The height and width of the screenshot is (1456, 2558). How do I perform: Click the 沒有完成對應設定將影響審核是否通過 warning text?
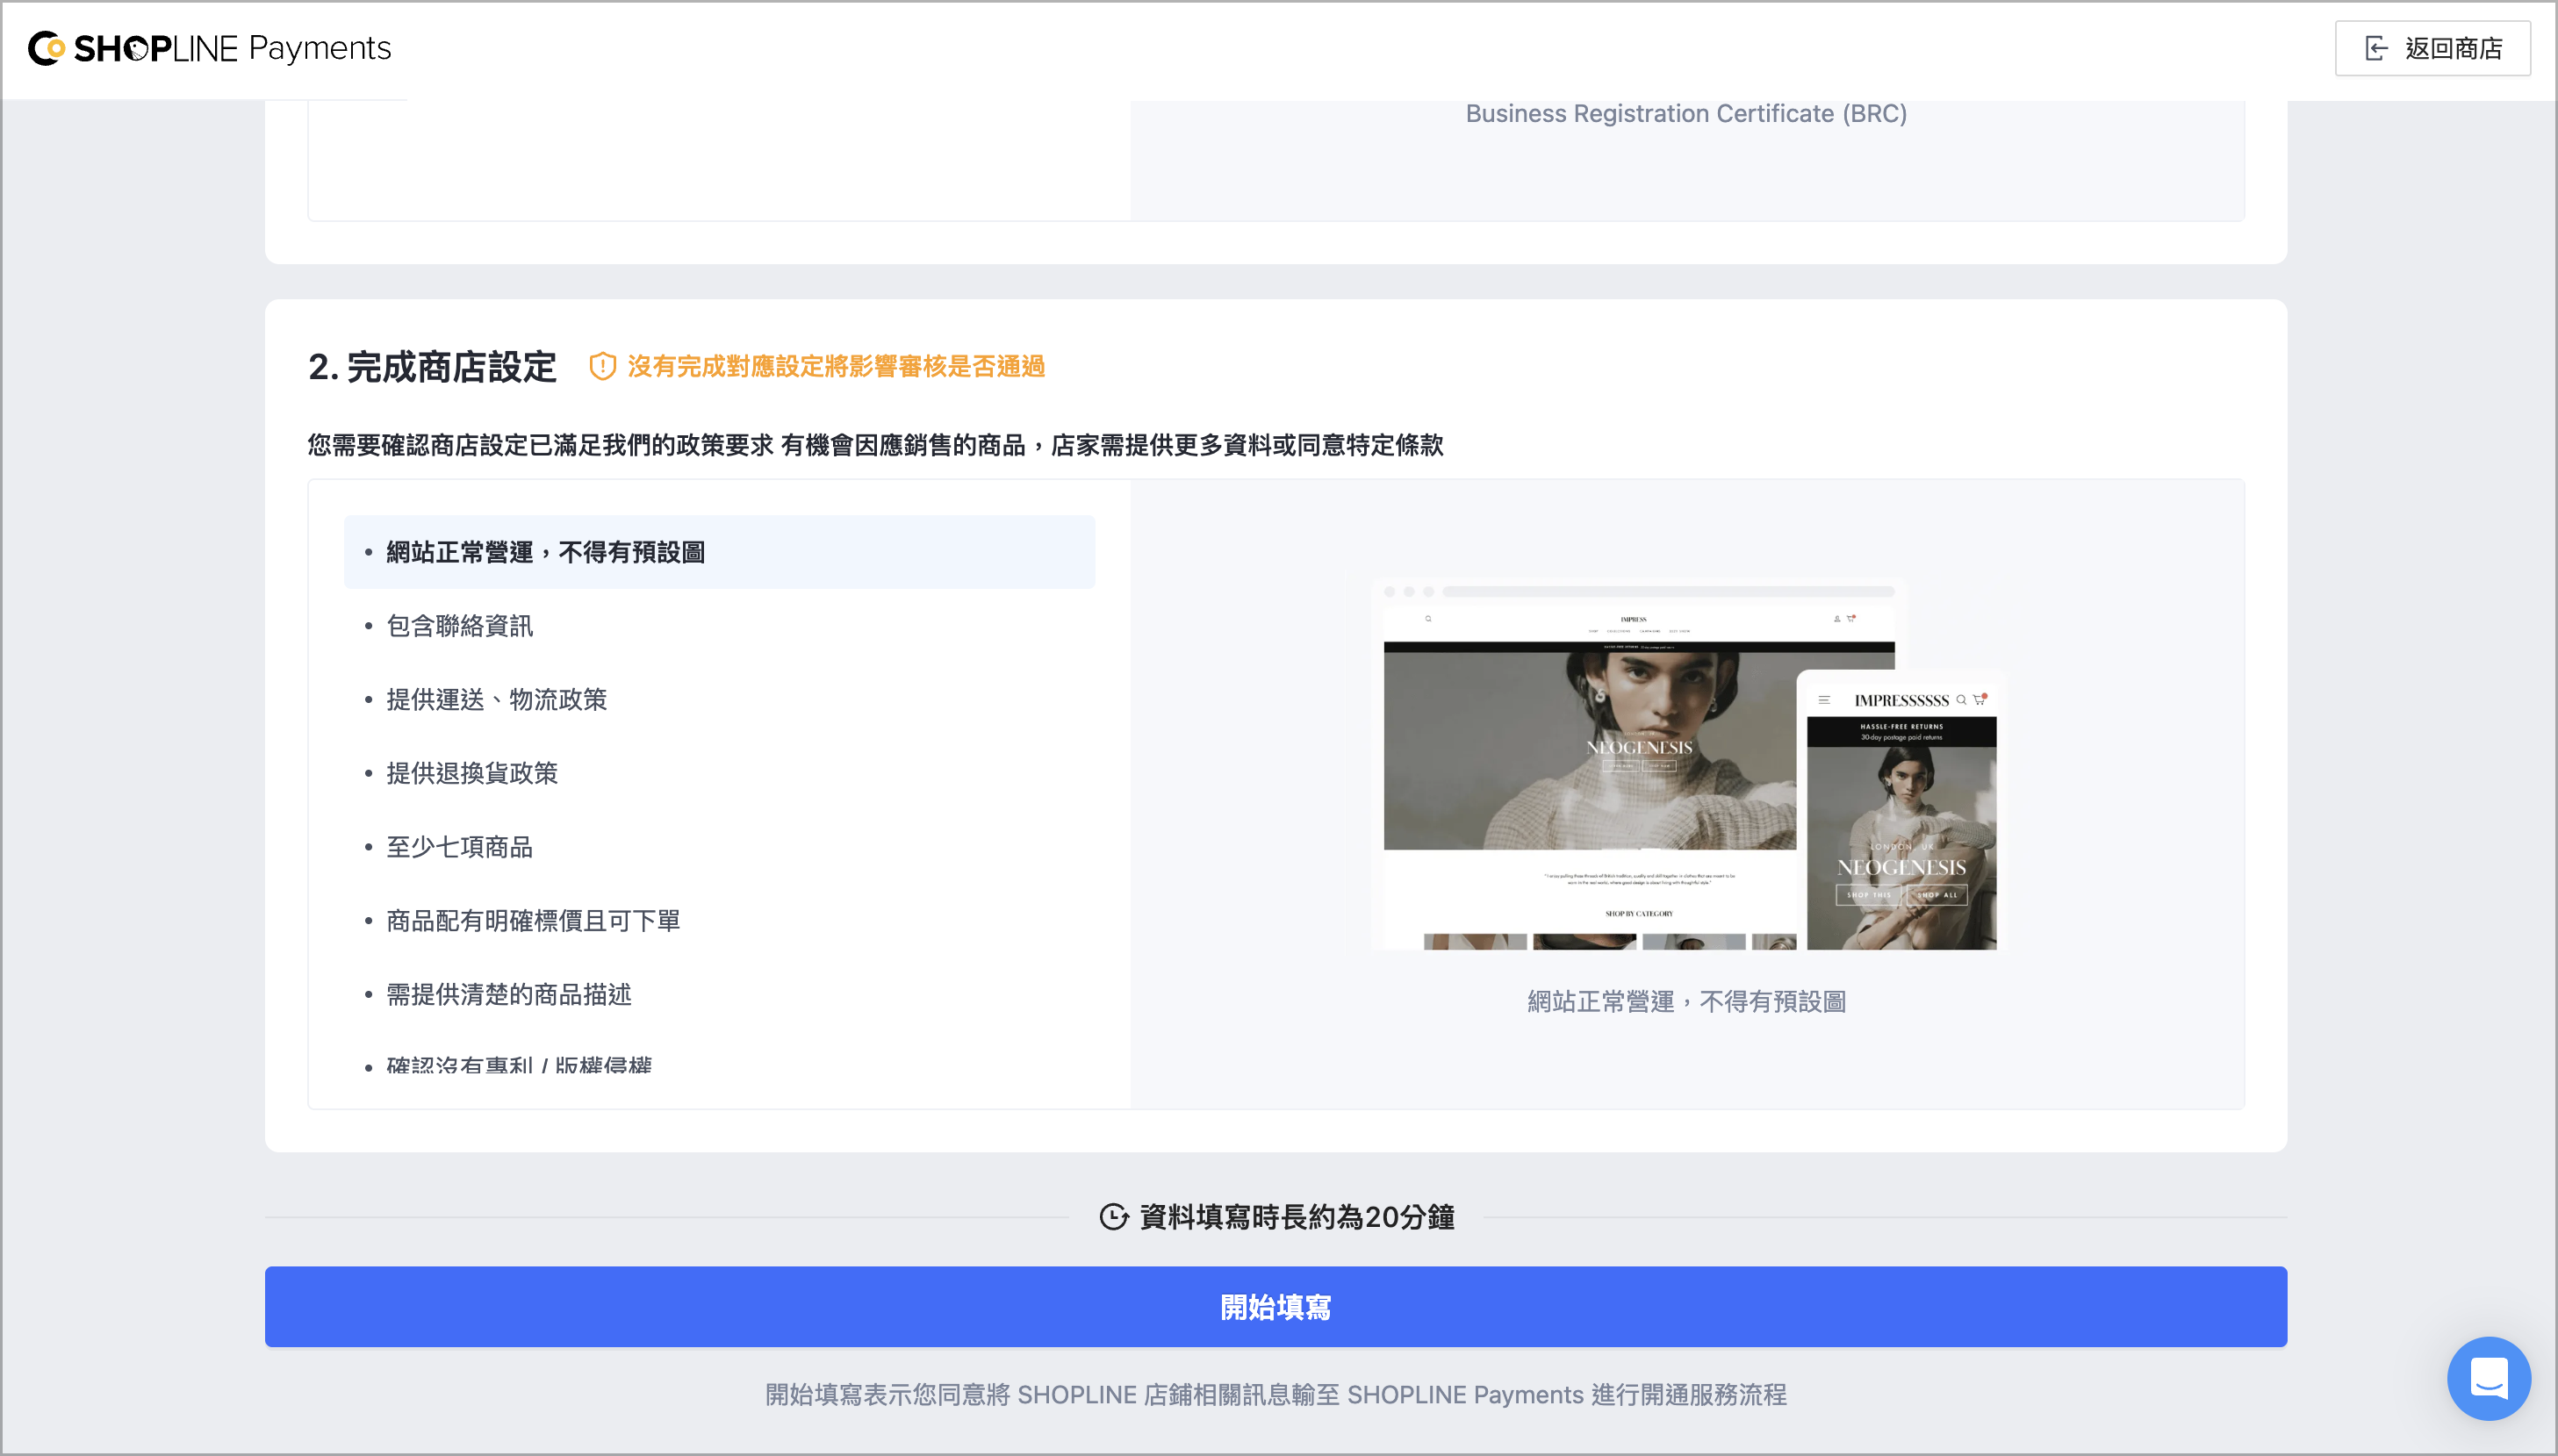836,367
